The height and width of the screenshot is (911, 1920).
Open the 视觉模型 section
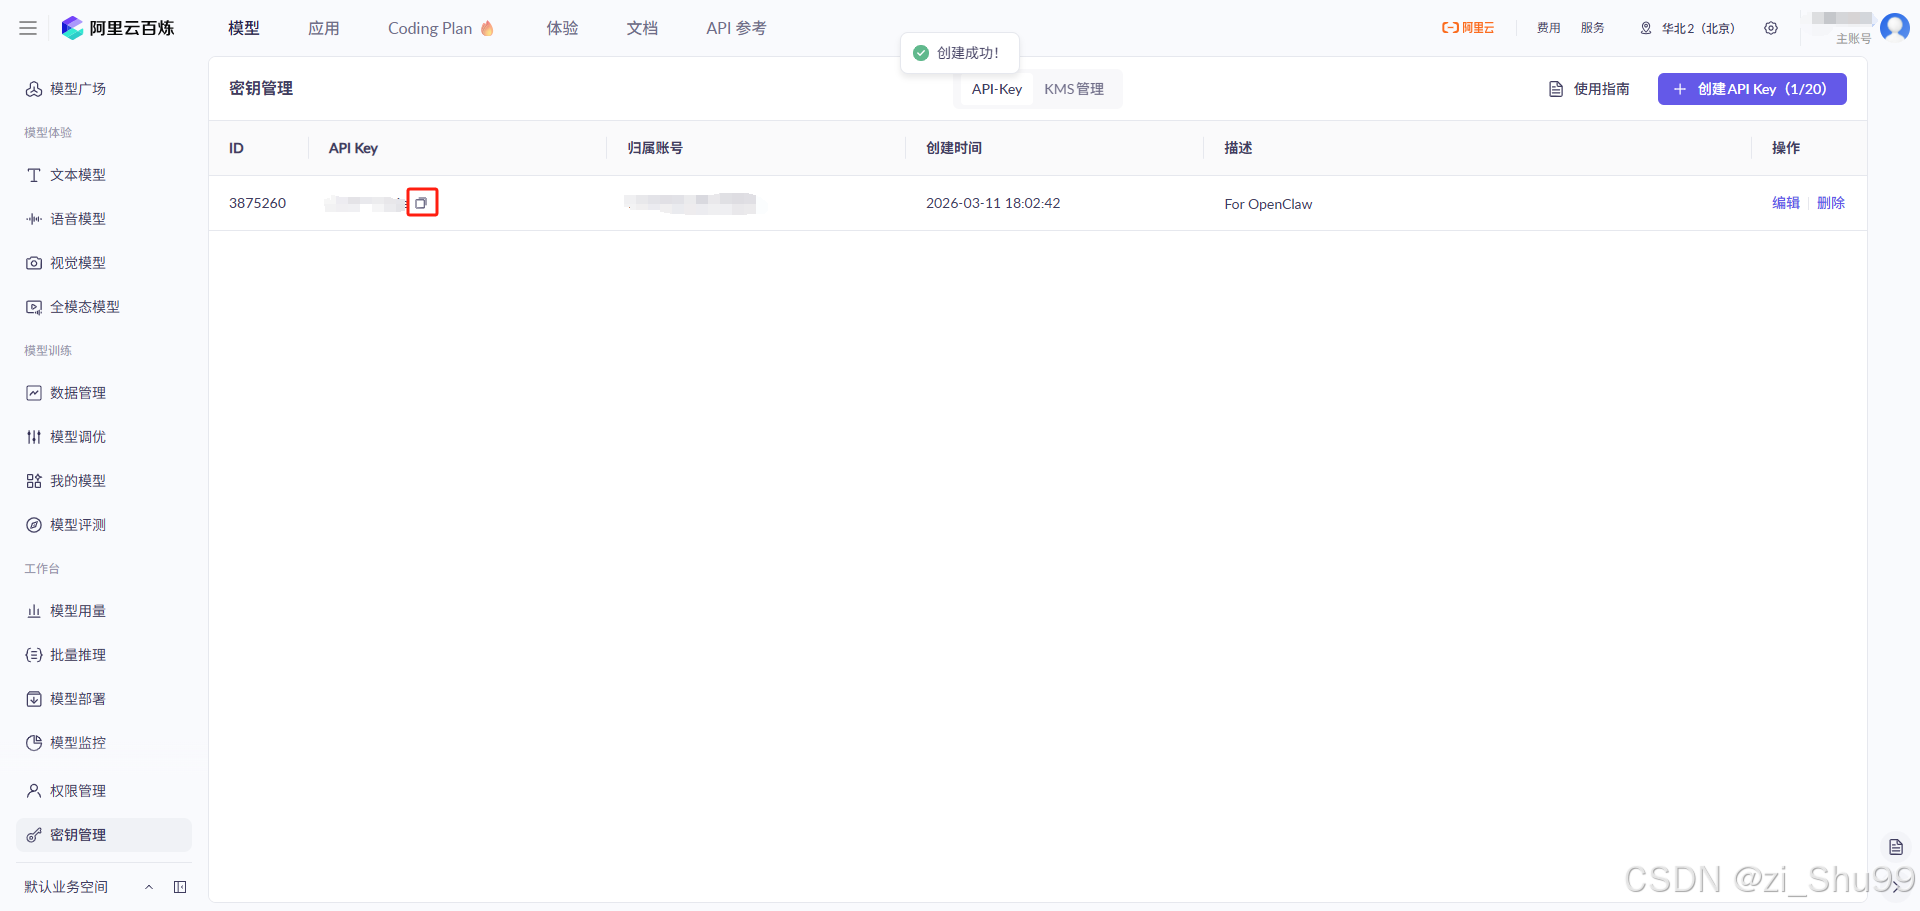76,262
